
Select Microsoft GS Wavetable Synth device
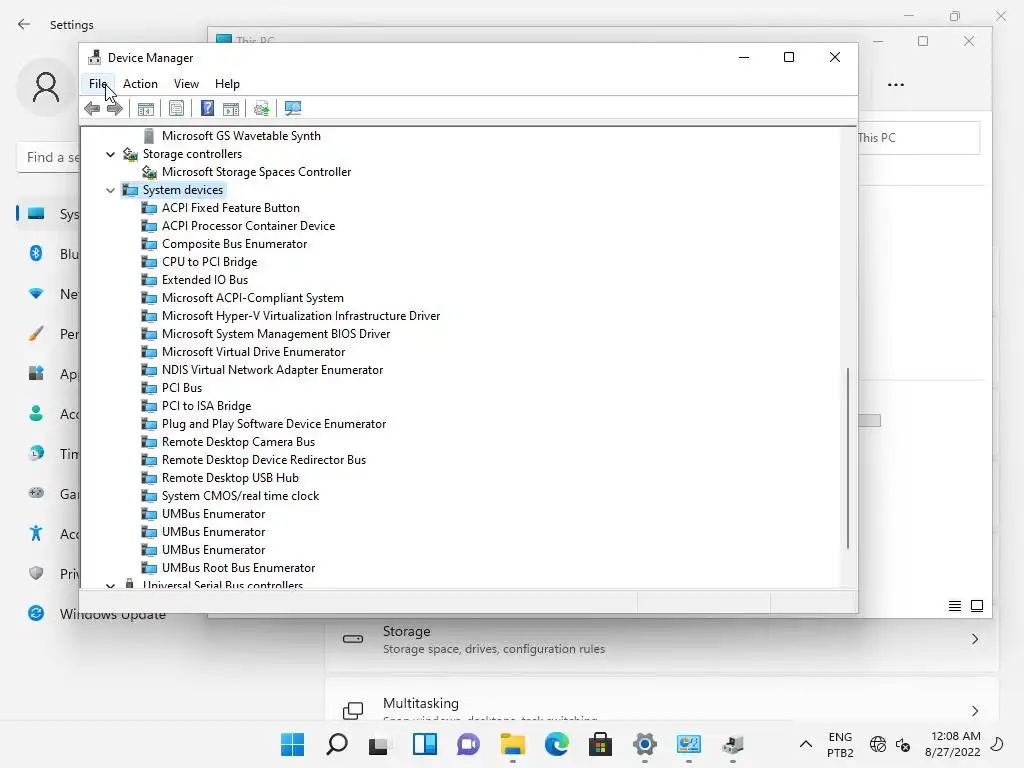[241, 136]
